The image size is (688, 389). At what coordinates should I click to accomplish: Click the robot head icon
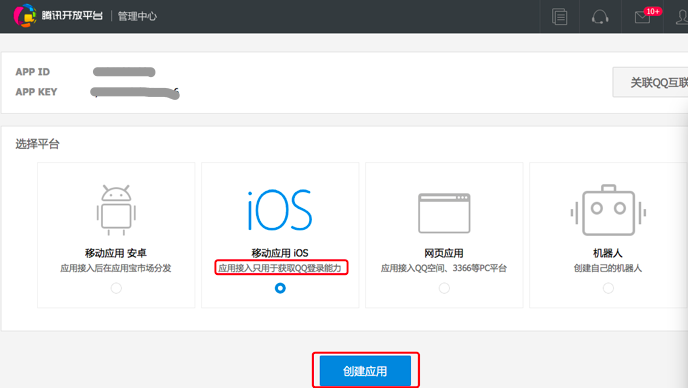pyautogui.click(x=608, y=210)
